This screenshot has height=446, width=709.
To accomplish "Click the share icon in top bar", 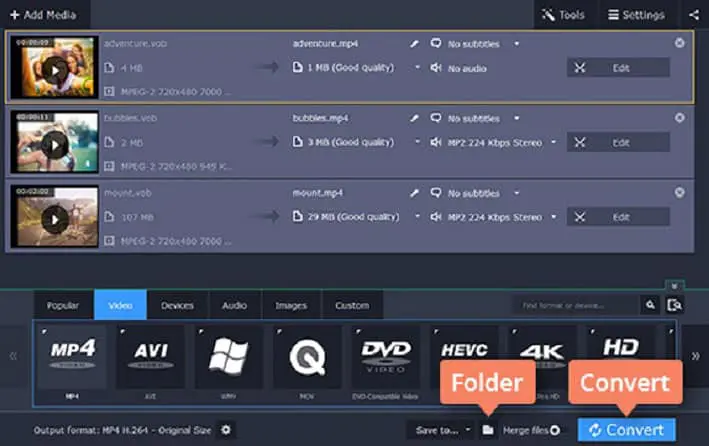I will [x=694, y=15].
